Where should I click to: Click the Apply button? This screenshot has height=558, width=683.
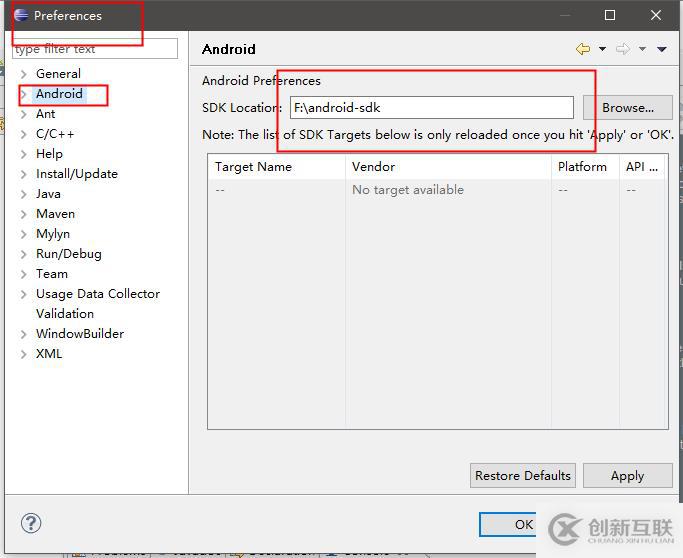click(628, 475)
